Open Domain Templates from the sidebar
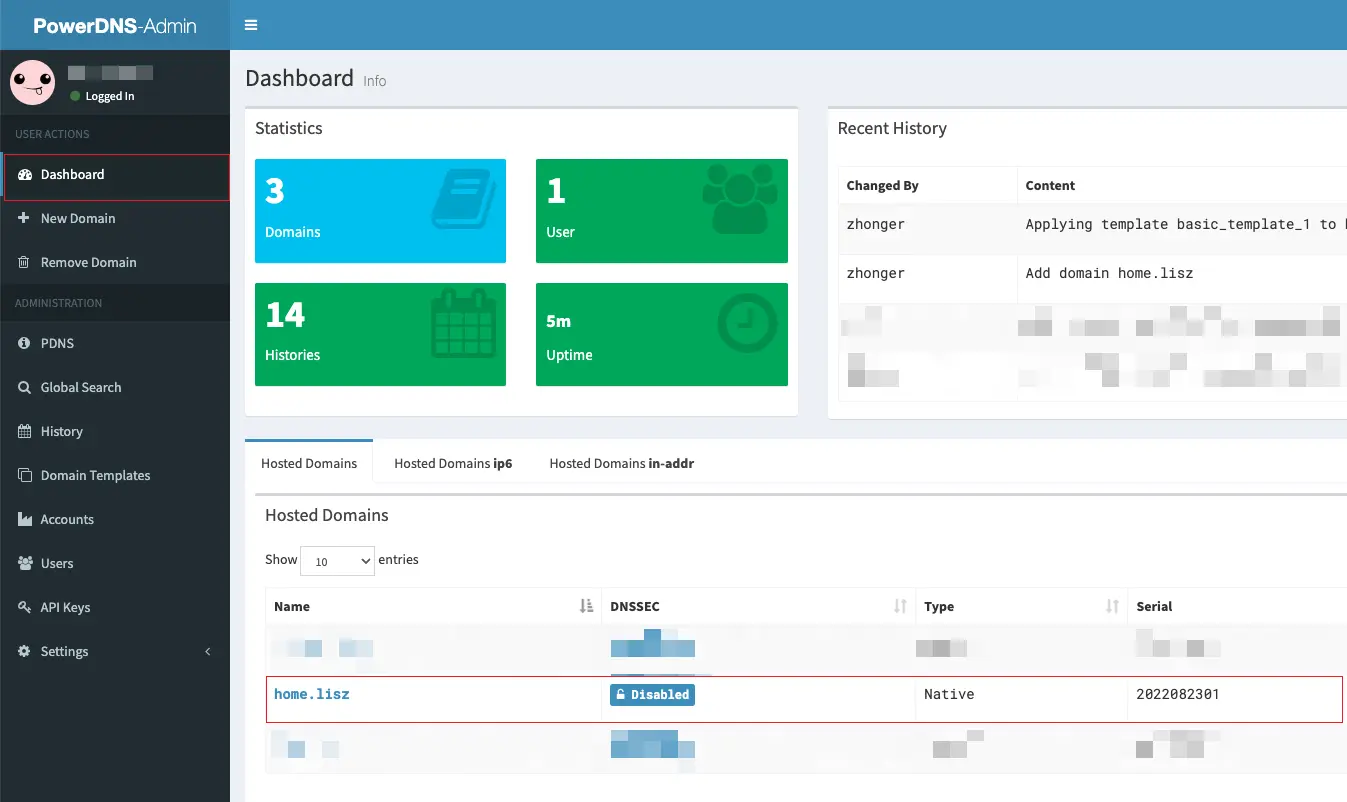The height and width of the screenshot is (802, 1347). tap(95, 475)
